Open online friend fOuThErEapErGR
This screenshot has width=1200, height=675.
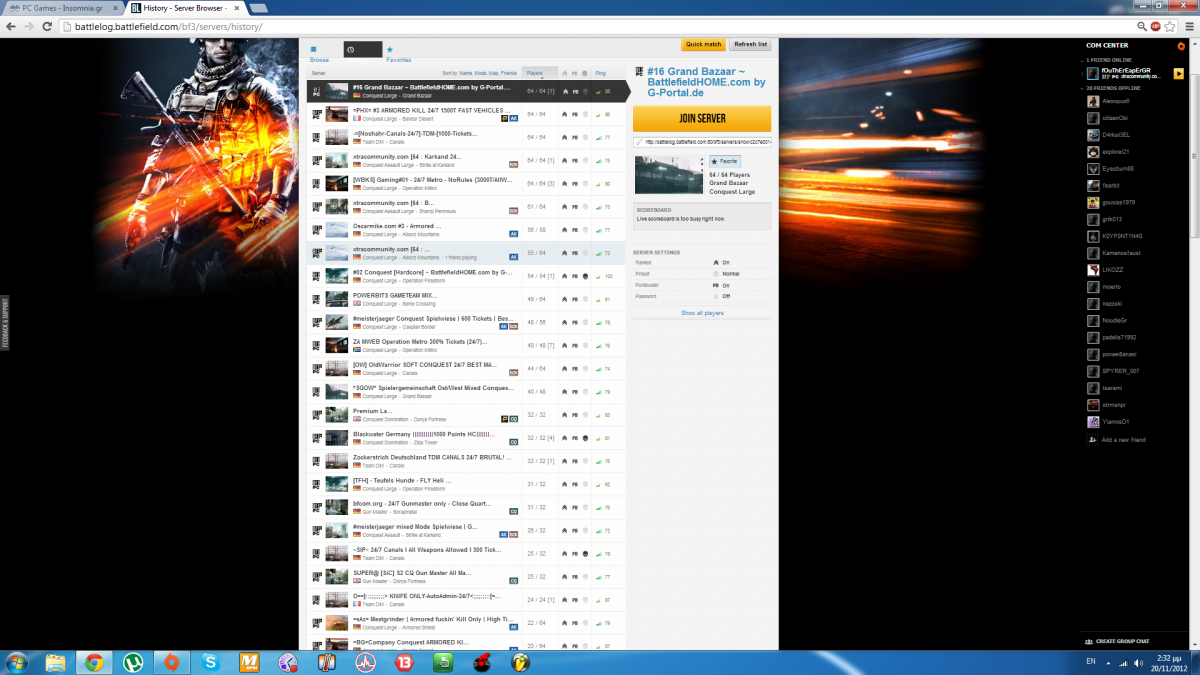(x=1127, y=73)
